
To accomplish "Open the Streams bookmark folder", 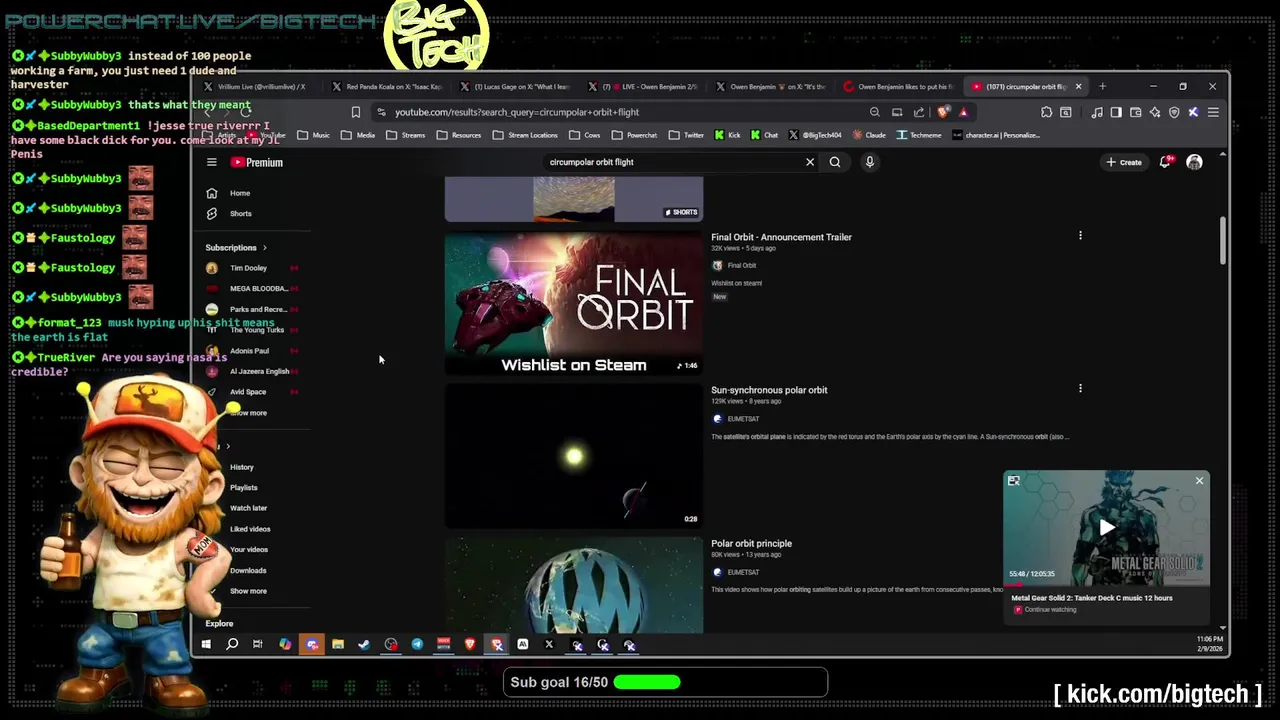I will pyautogui.click(x=407, y=135).
